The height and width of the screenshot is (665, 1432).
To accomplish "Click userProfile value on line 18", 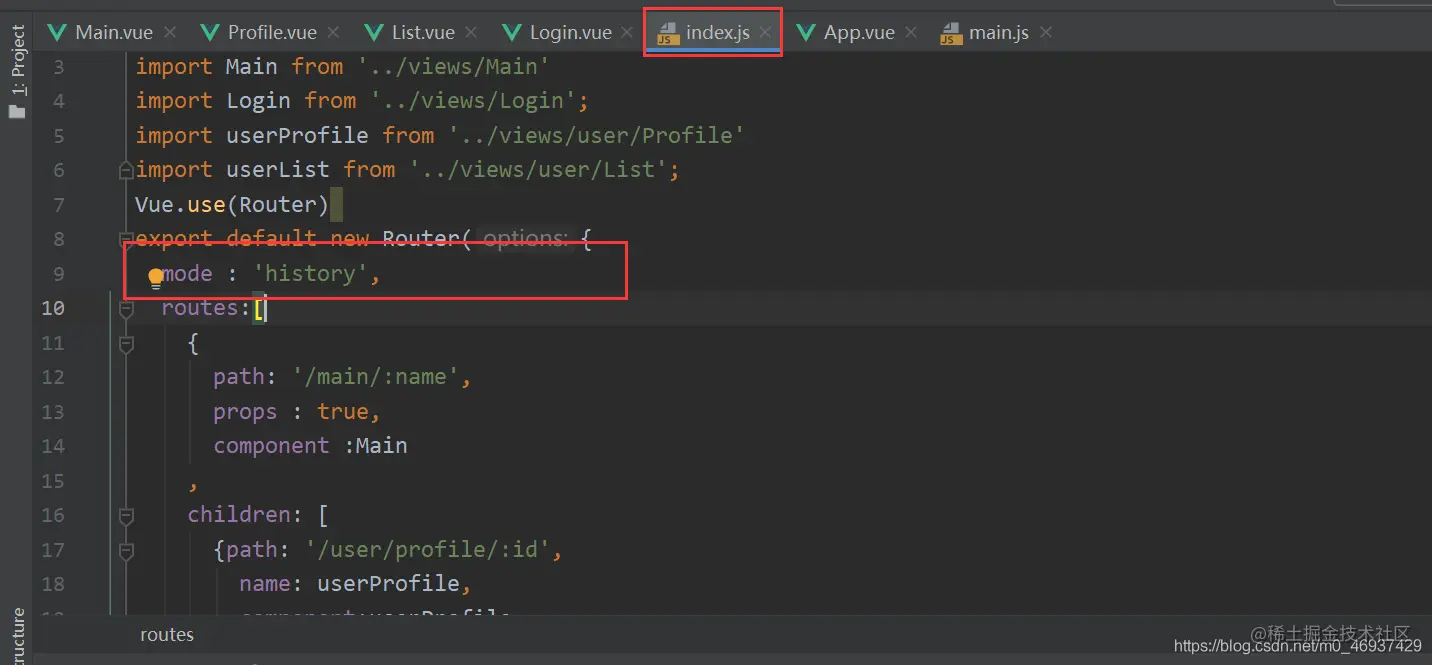I will pos(389,583).
